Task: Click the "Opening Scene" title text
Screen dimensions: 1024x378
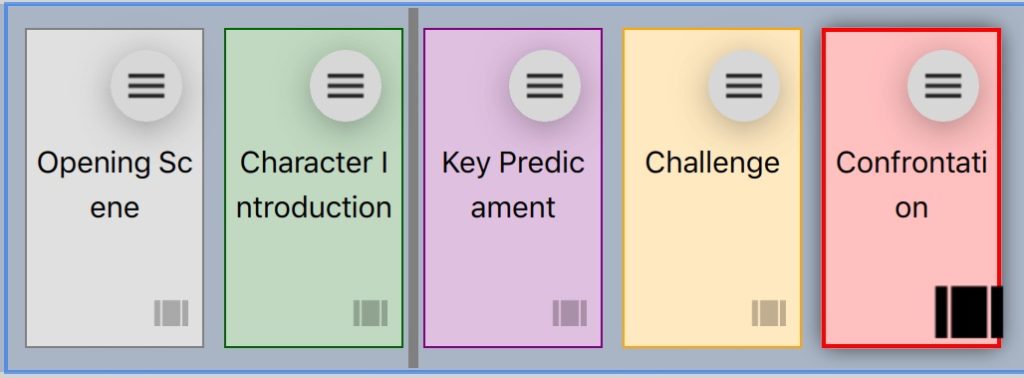Action: pos(114,185)
